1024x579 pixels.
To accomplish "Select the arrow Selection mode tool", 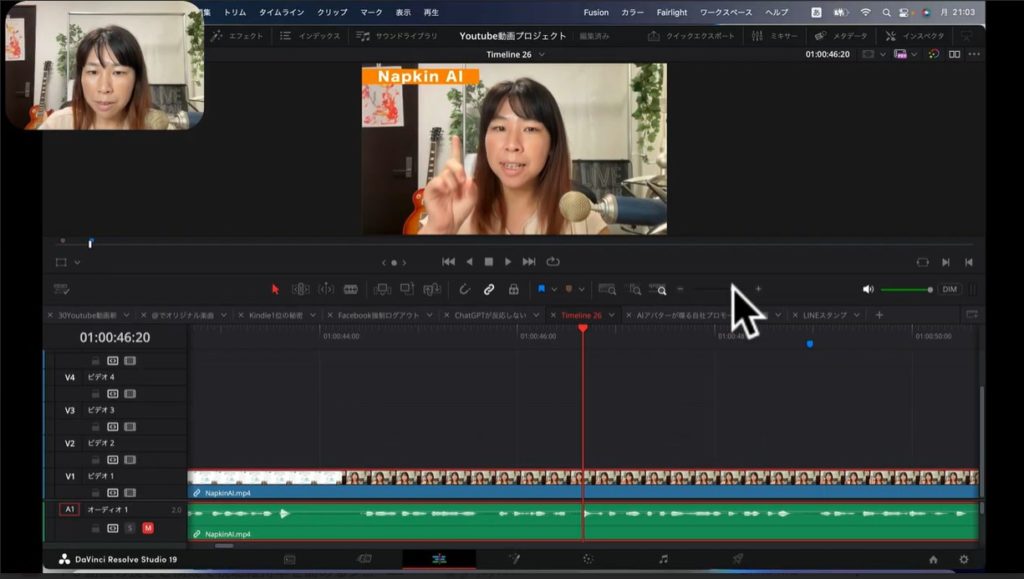I will (276, 289).
